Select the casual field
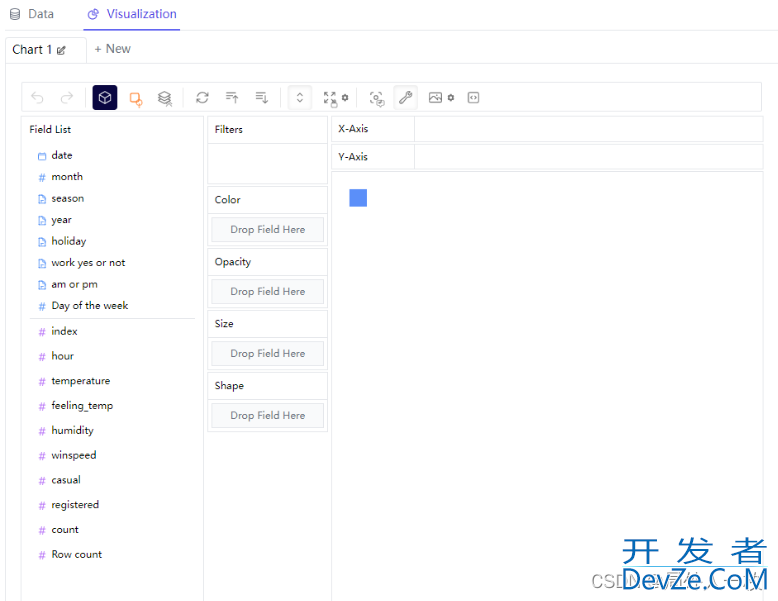The image size is (778, 601). [66, 480]
